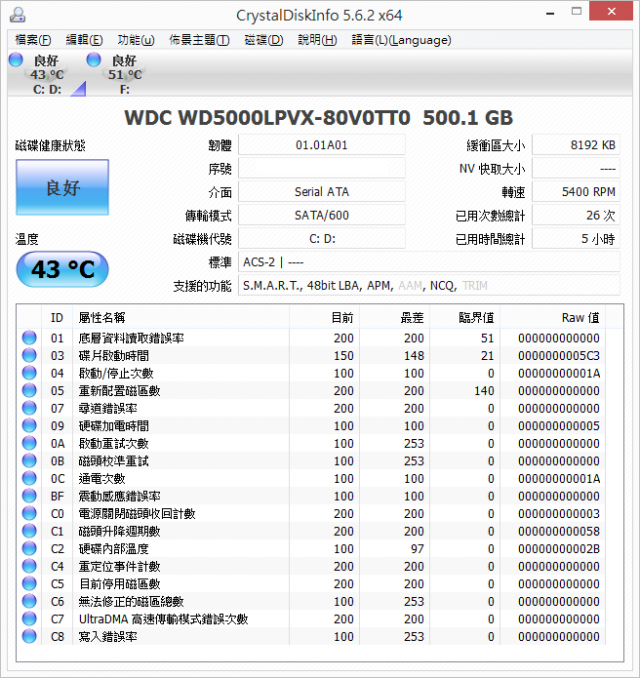
Task: Select the UltraDMA 高速傳輸模式錯誤次數 attribute name
Action: pyautogui.click(x=164, y=619)
